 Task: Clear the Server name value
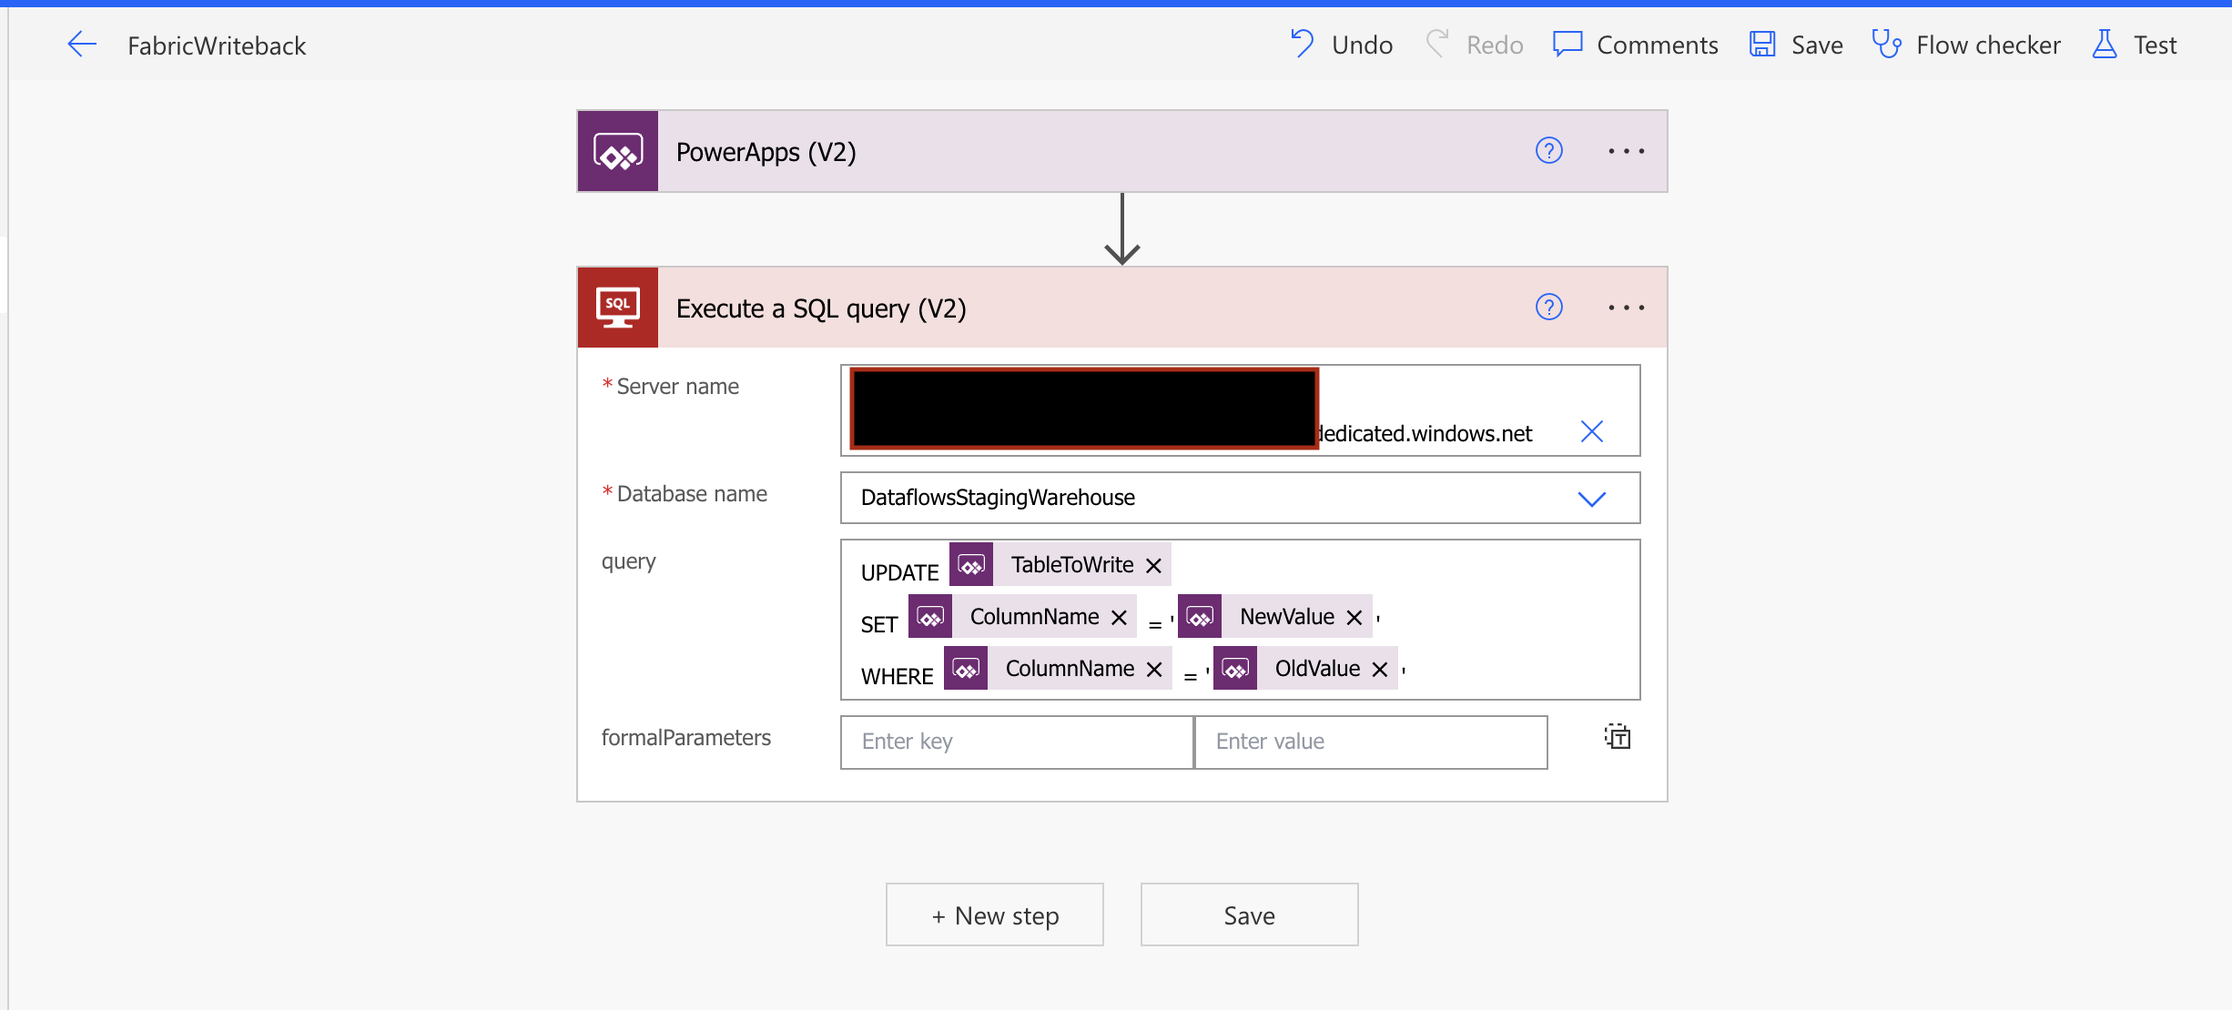pyautogui.click(x=1591, y=432)
